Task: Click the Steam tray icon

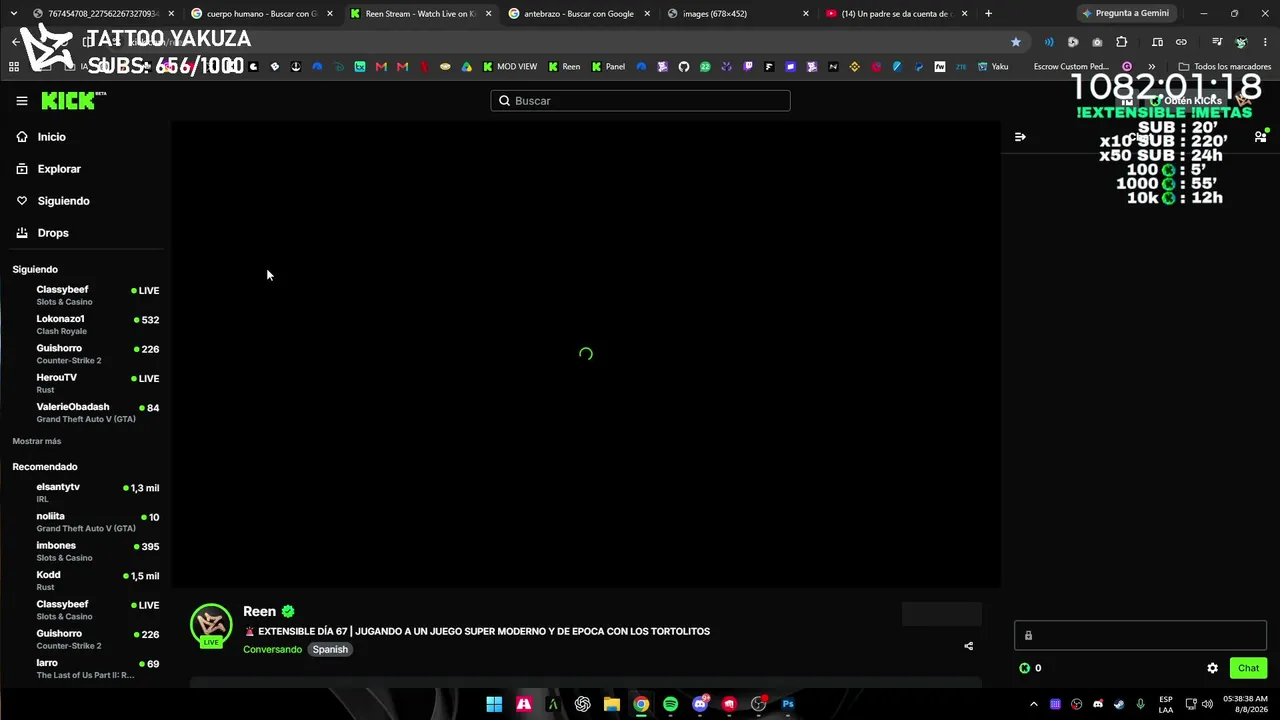Action: click(x=1119, y=704)
